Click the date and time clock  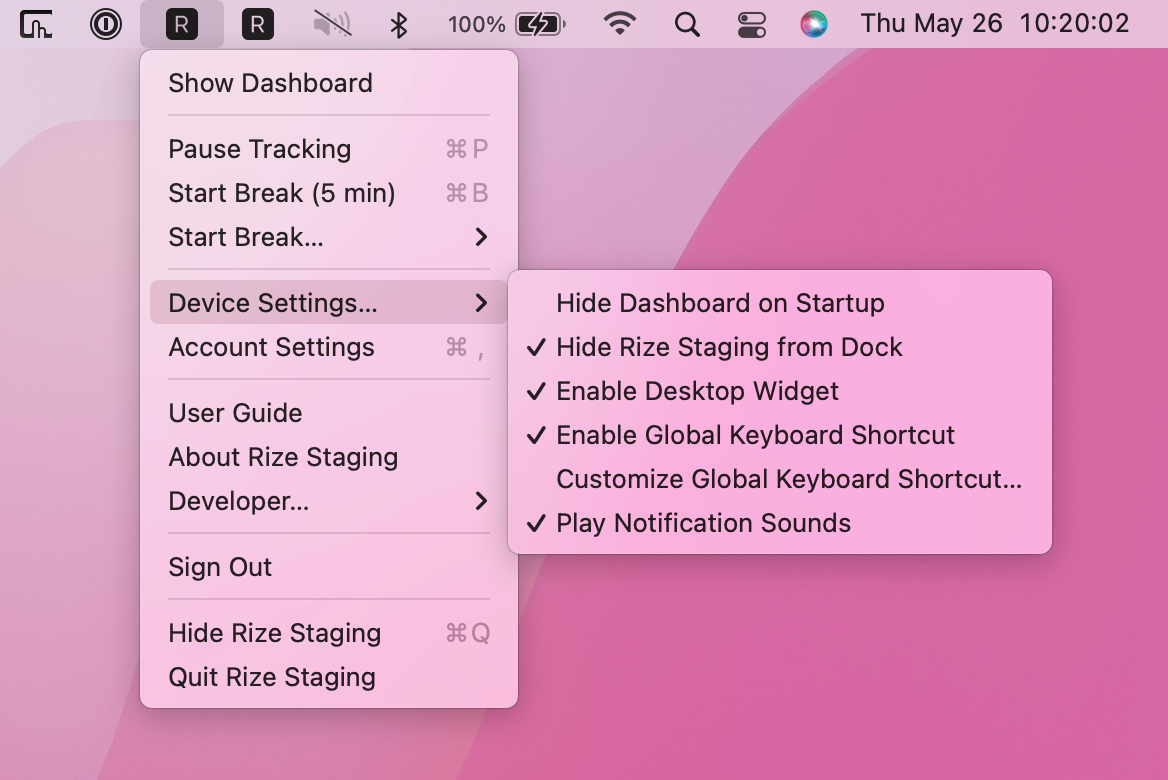point(995,23)
